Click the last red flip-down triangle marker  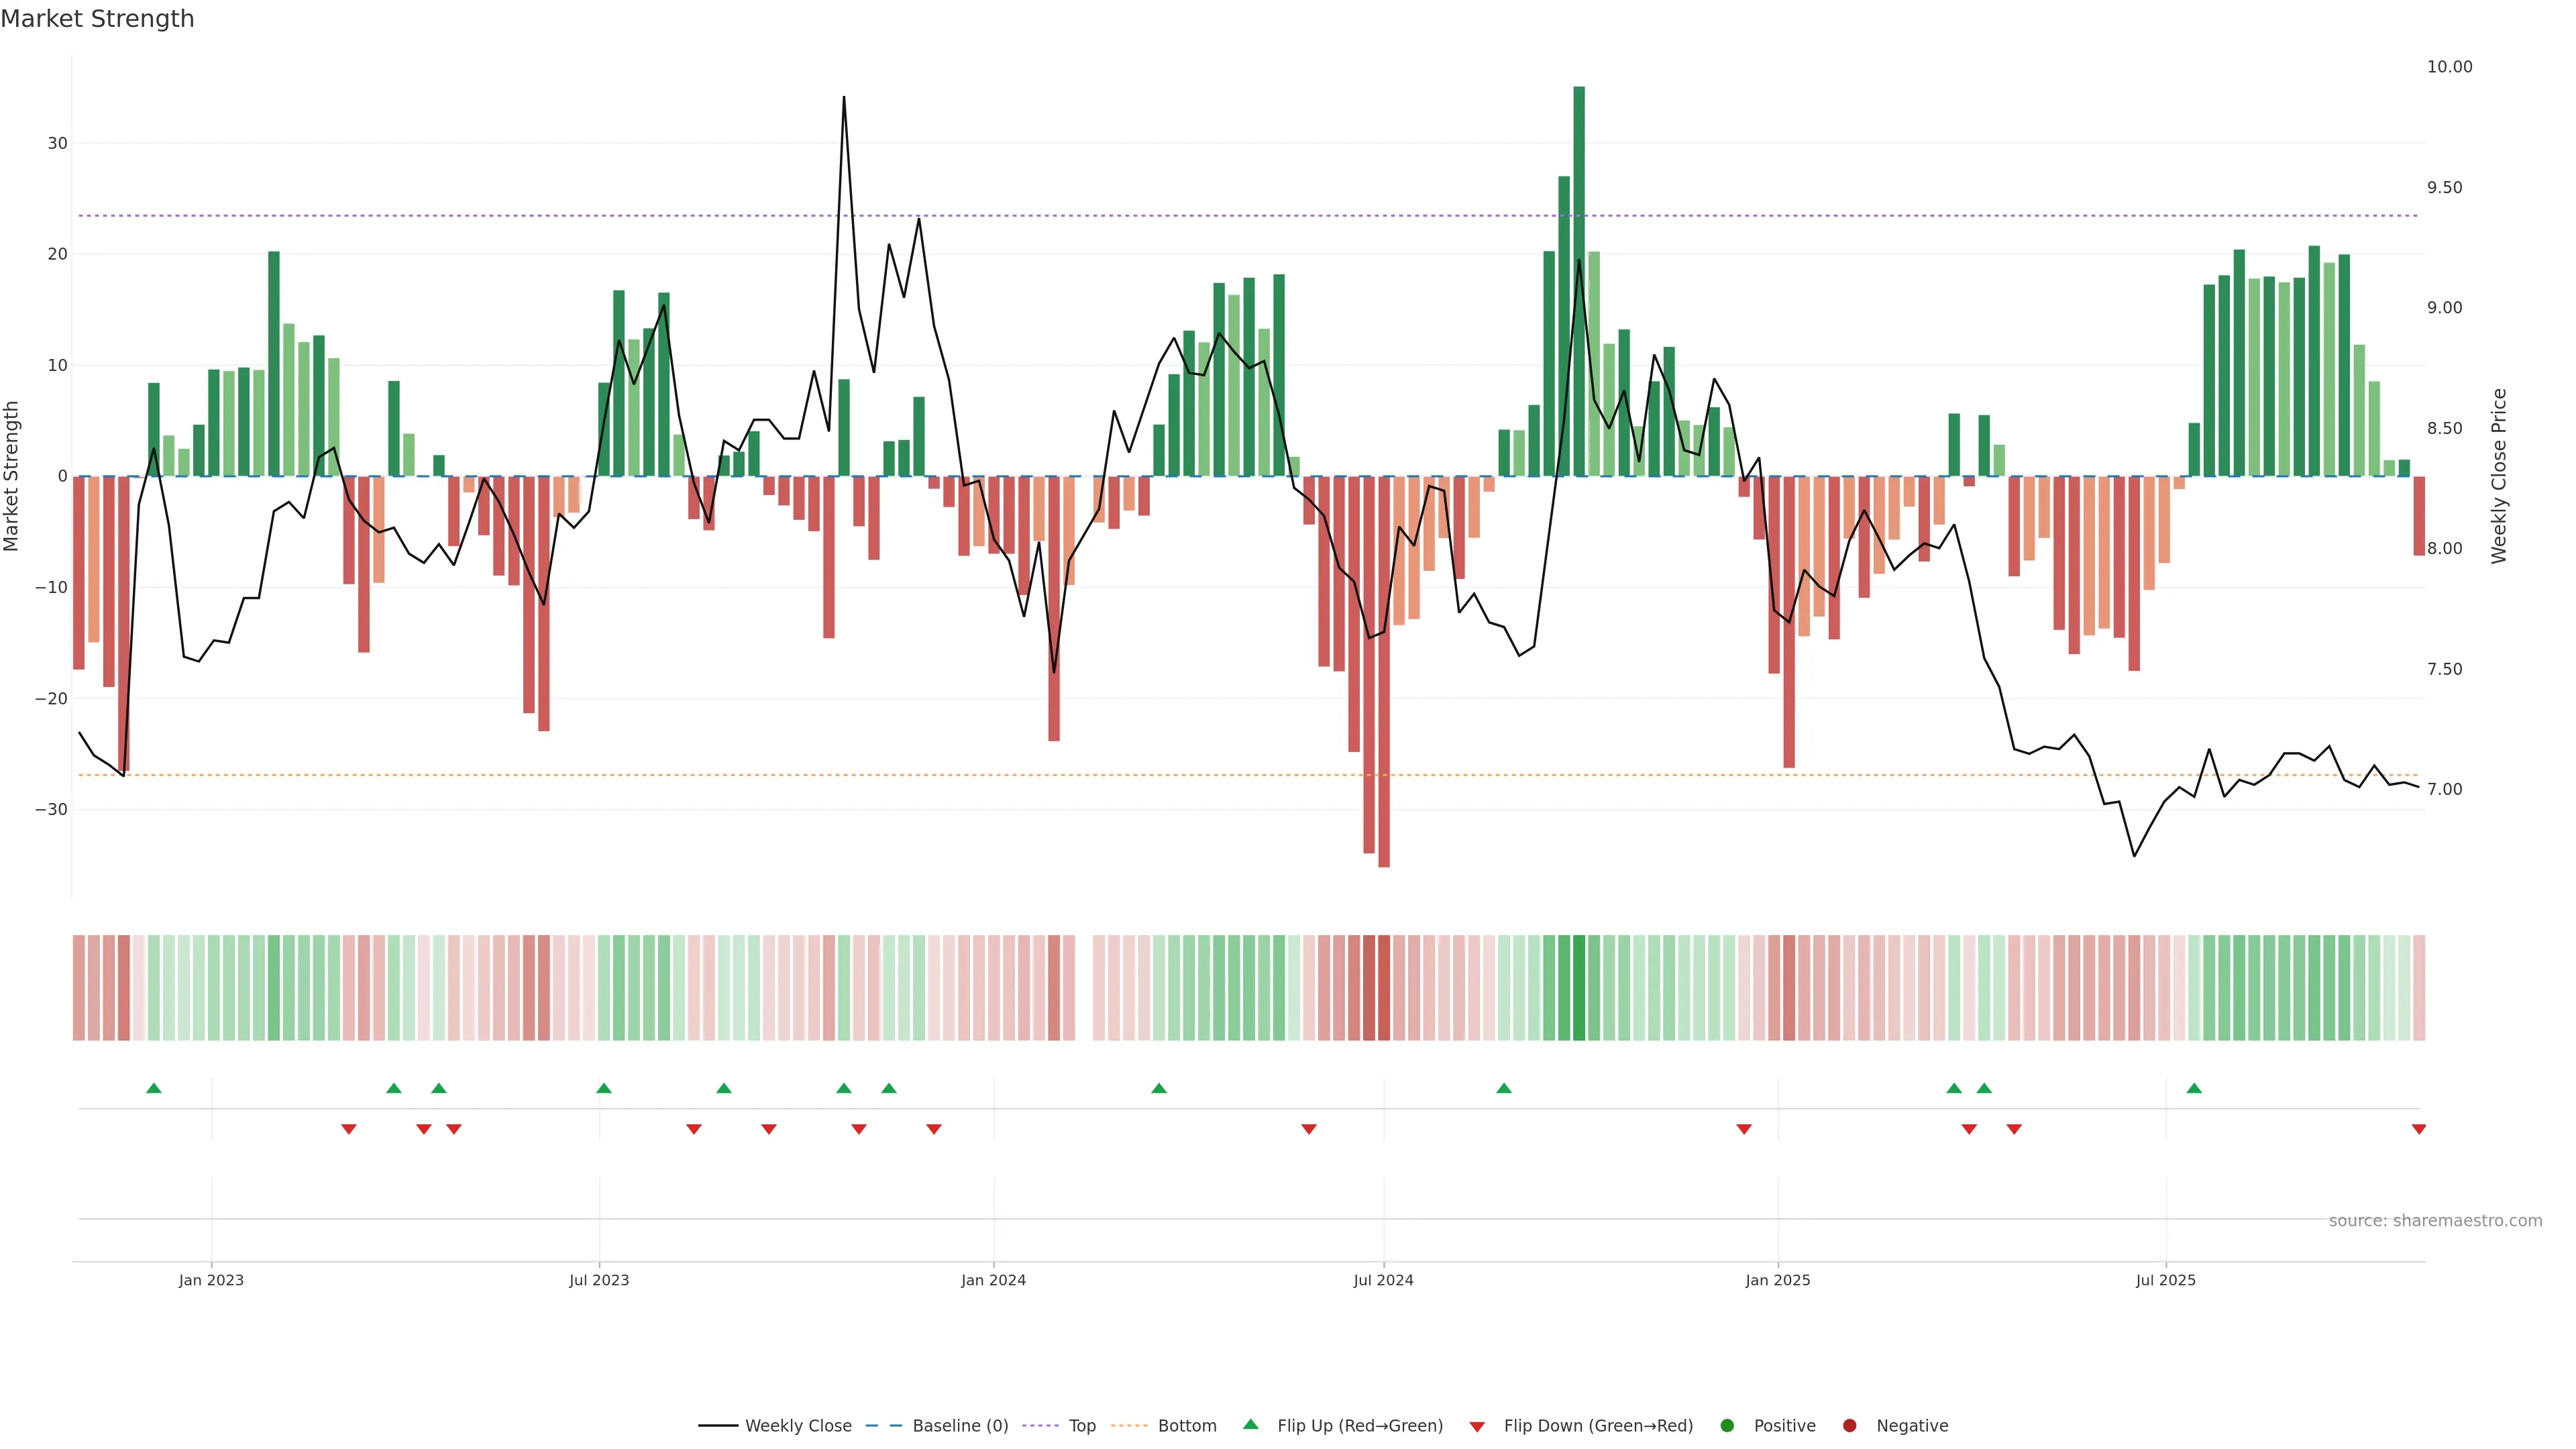pyautogui.click(x=2418, y=1129)
